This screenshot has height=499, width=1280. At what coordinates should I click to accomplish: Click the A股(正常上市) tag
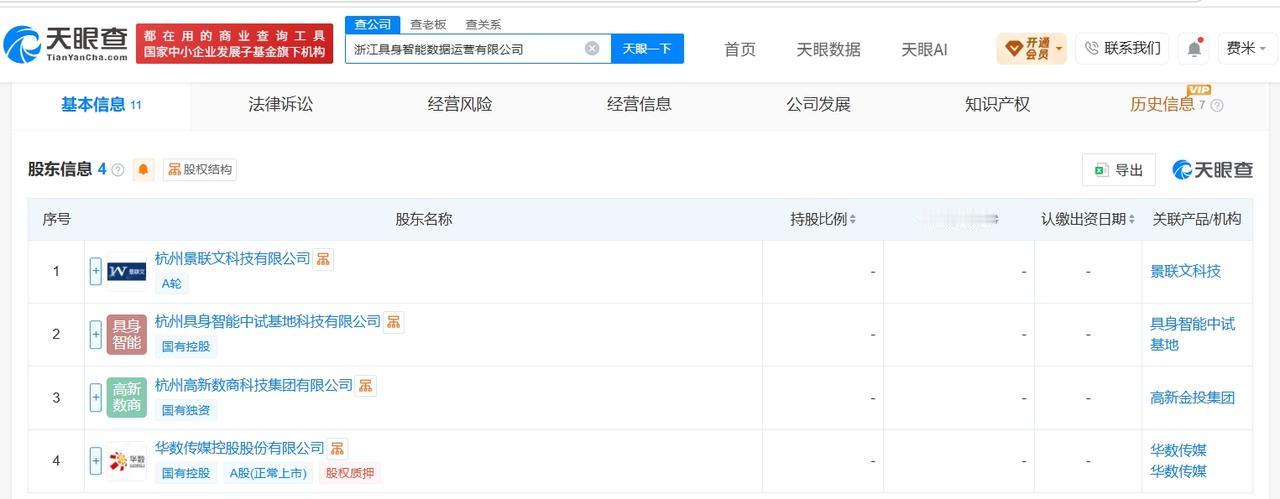(268, 473)
